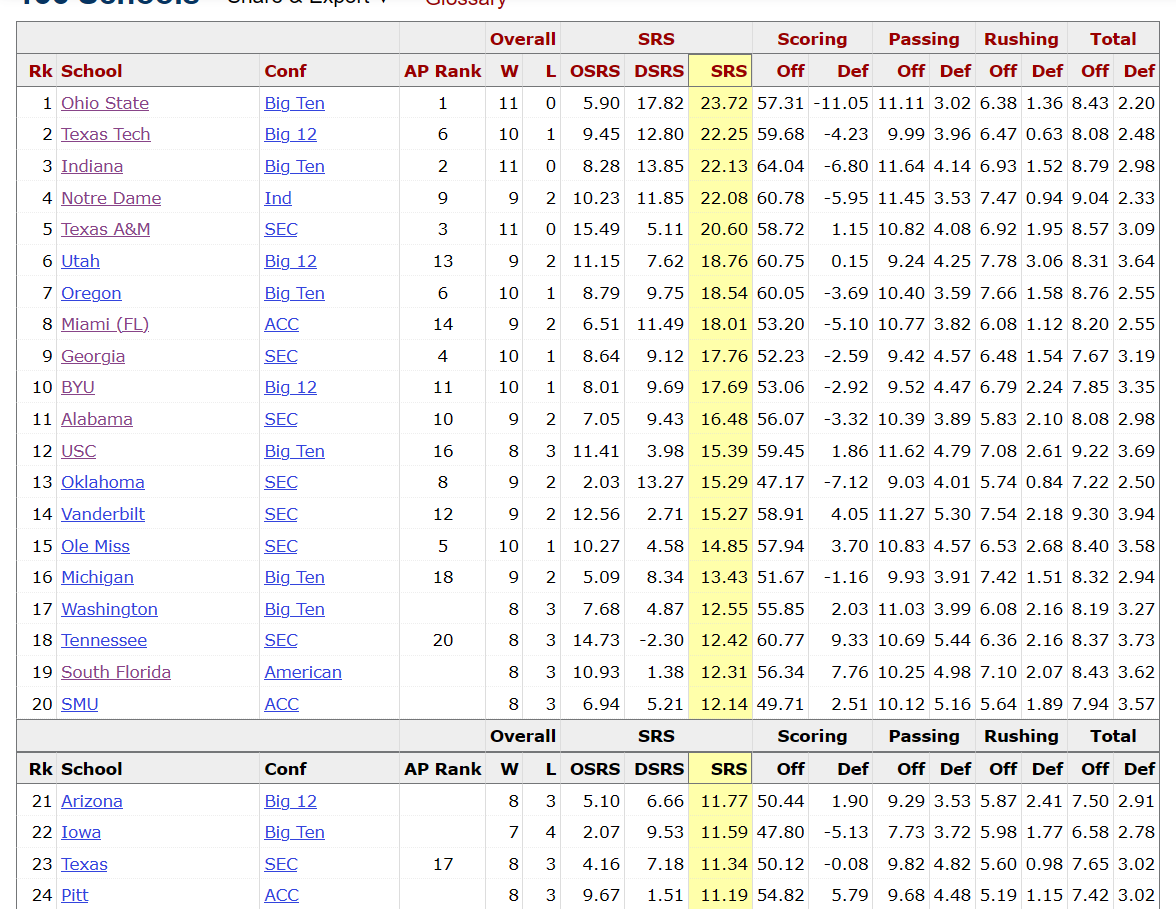Click the ACC link in SMU's row
Viewport: 1176px width, 909px height.
(x=282, y=704)
